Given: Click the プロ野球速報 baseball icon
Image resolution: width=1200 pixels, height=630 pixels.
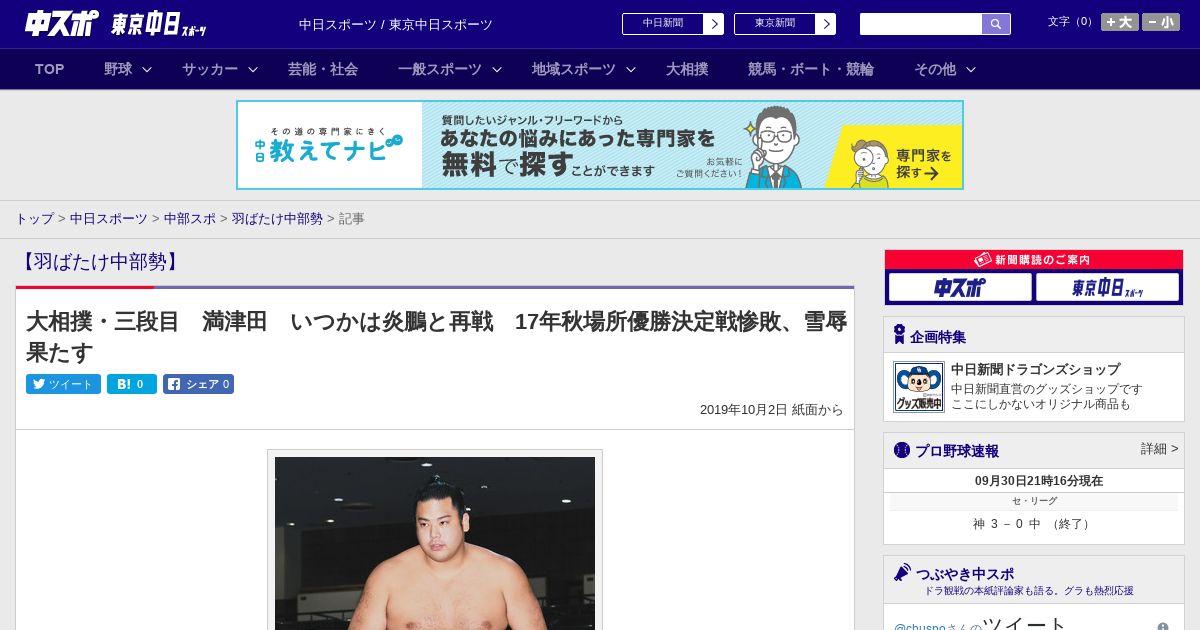Looking at the screenshot, I should point(902,450).
